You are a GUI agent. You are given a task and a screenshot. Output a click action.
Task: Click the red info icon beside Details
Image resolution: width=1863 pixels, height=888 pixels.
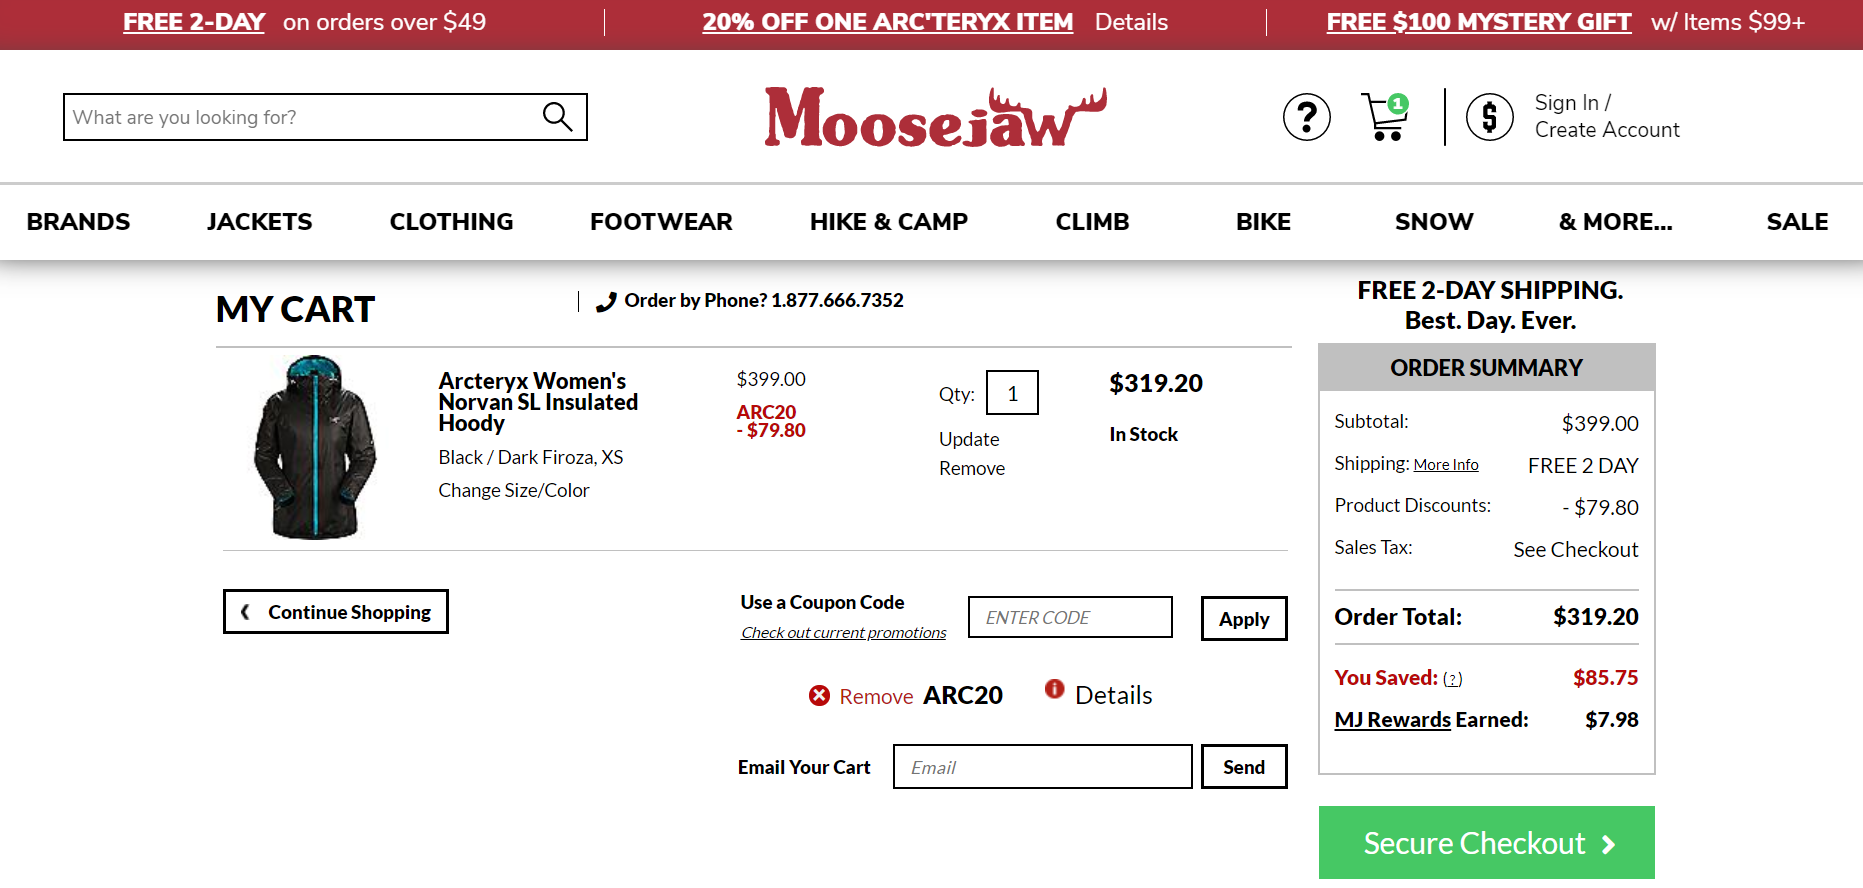[1054, 688]
